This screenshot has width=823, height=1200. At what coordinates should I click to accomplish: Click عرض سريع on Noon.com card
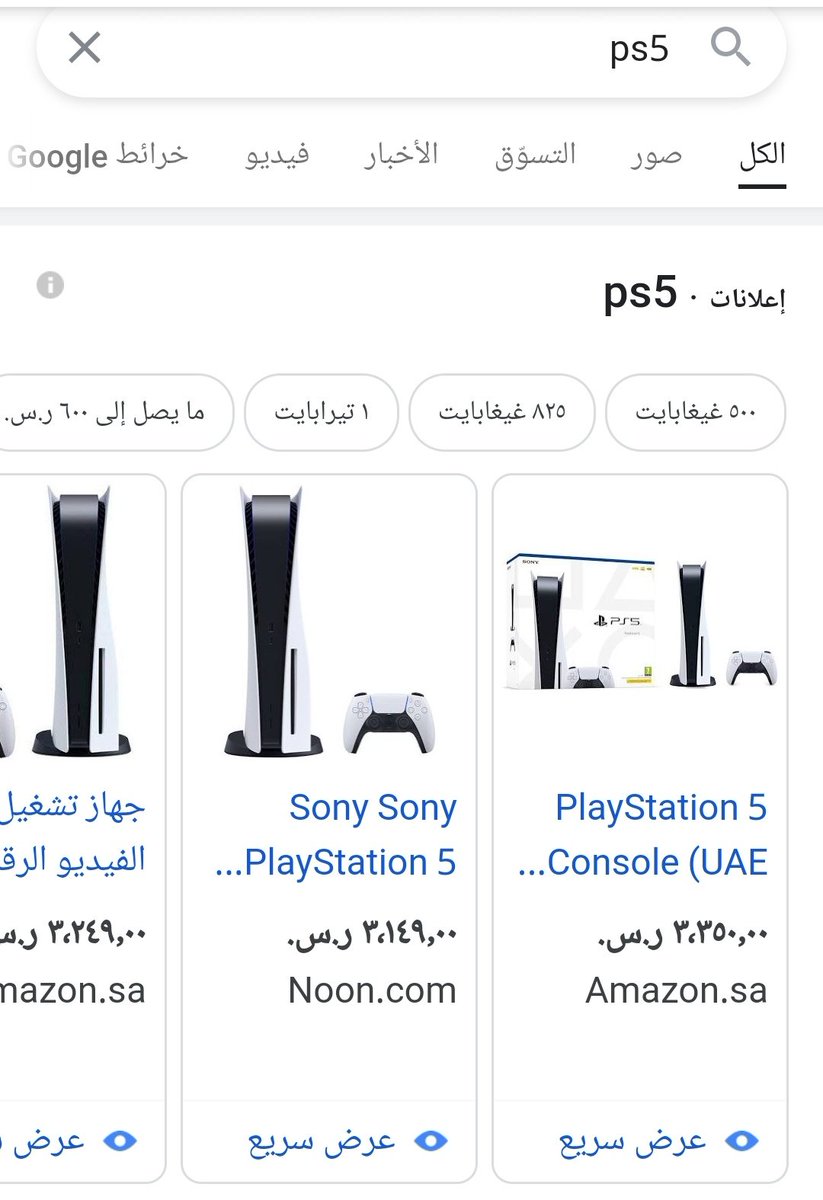point(322,1141)
